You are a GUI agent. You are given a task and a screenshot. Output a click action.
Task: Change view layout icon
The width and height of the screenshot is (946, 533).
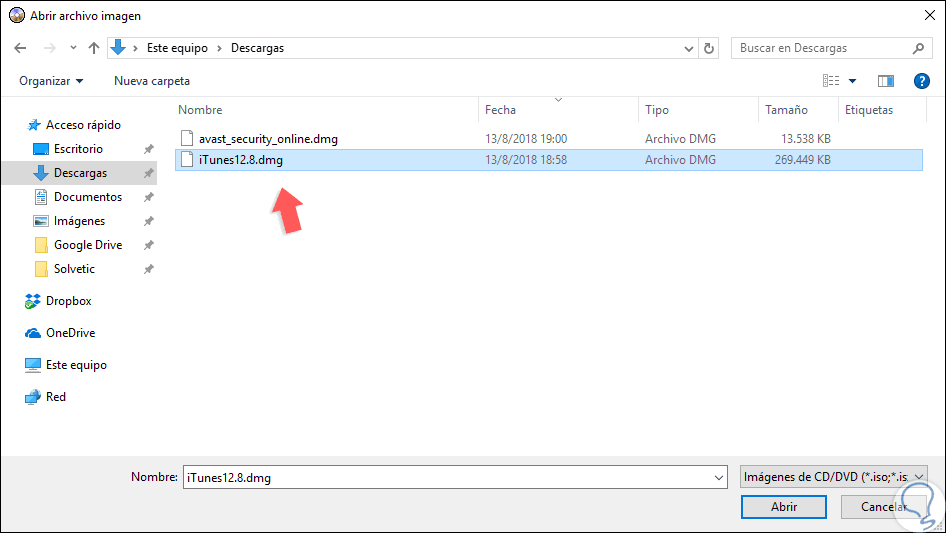[x=831, y=81]
